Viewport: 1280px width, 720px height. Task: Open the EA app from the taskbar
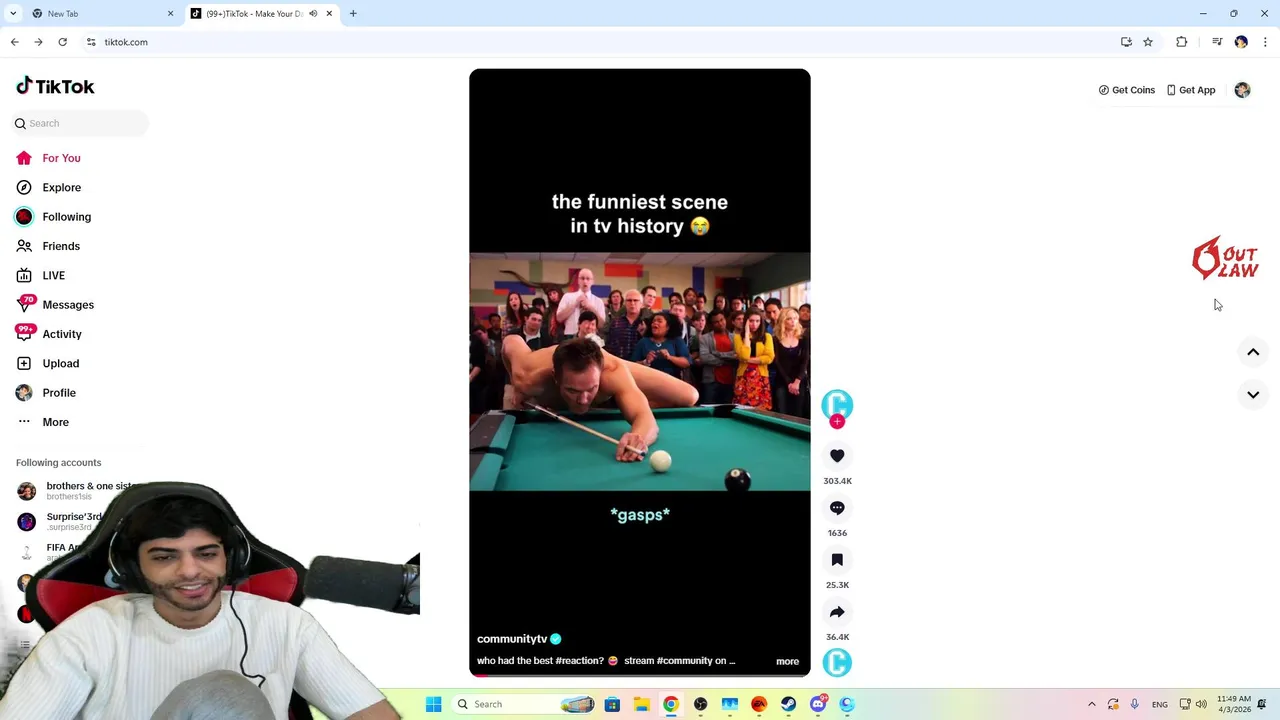tap(759, 704)
